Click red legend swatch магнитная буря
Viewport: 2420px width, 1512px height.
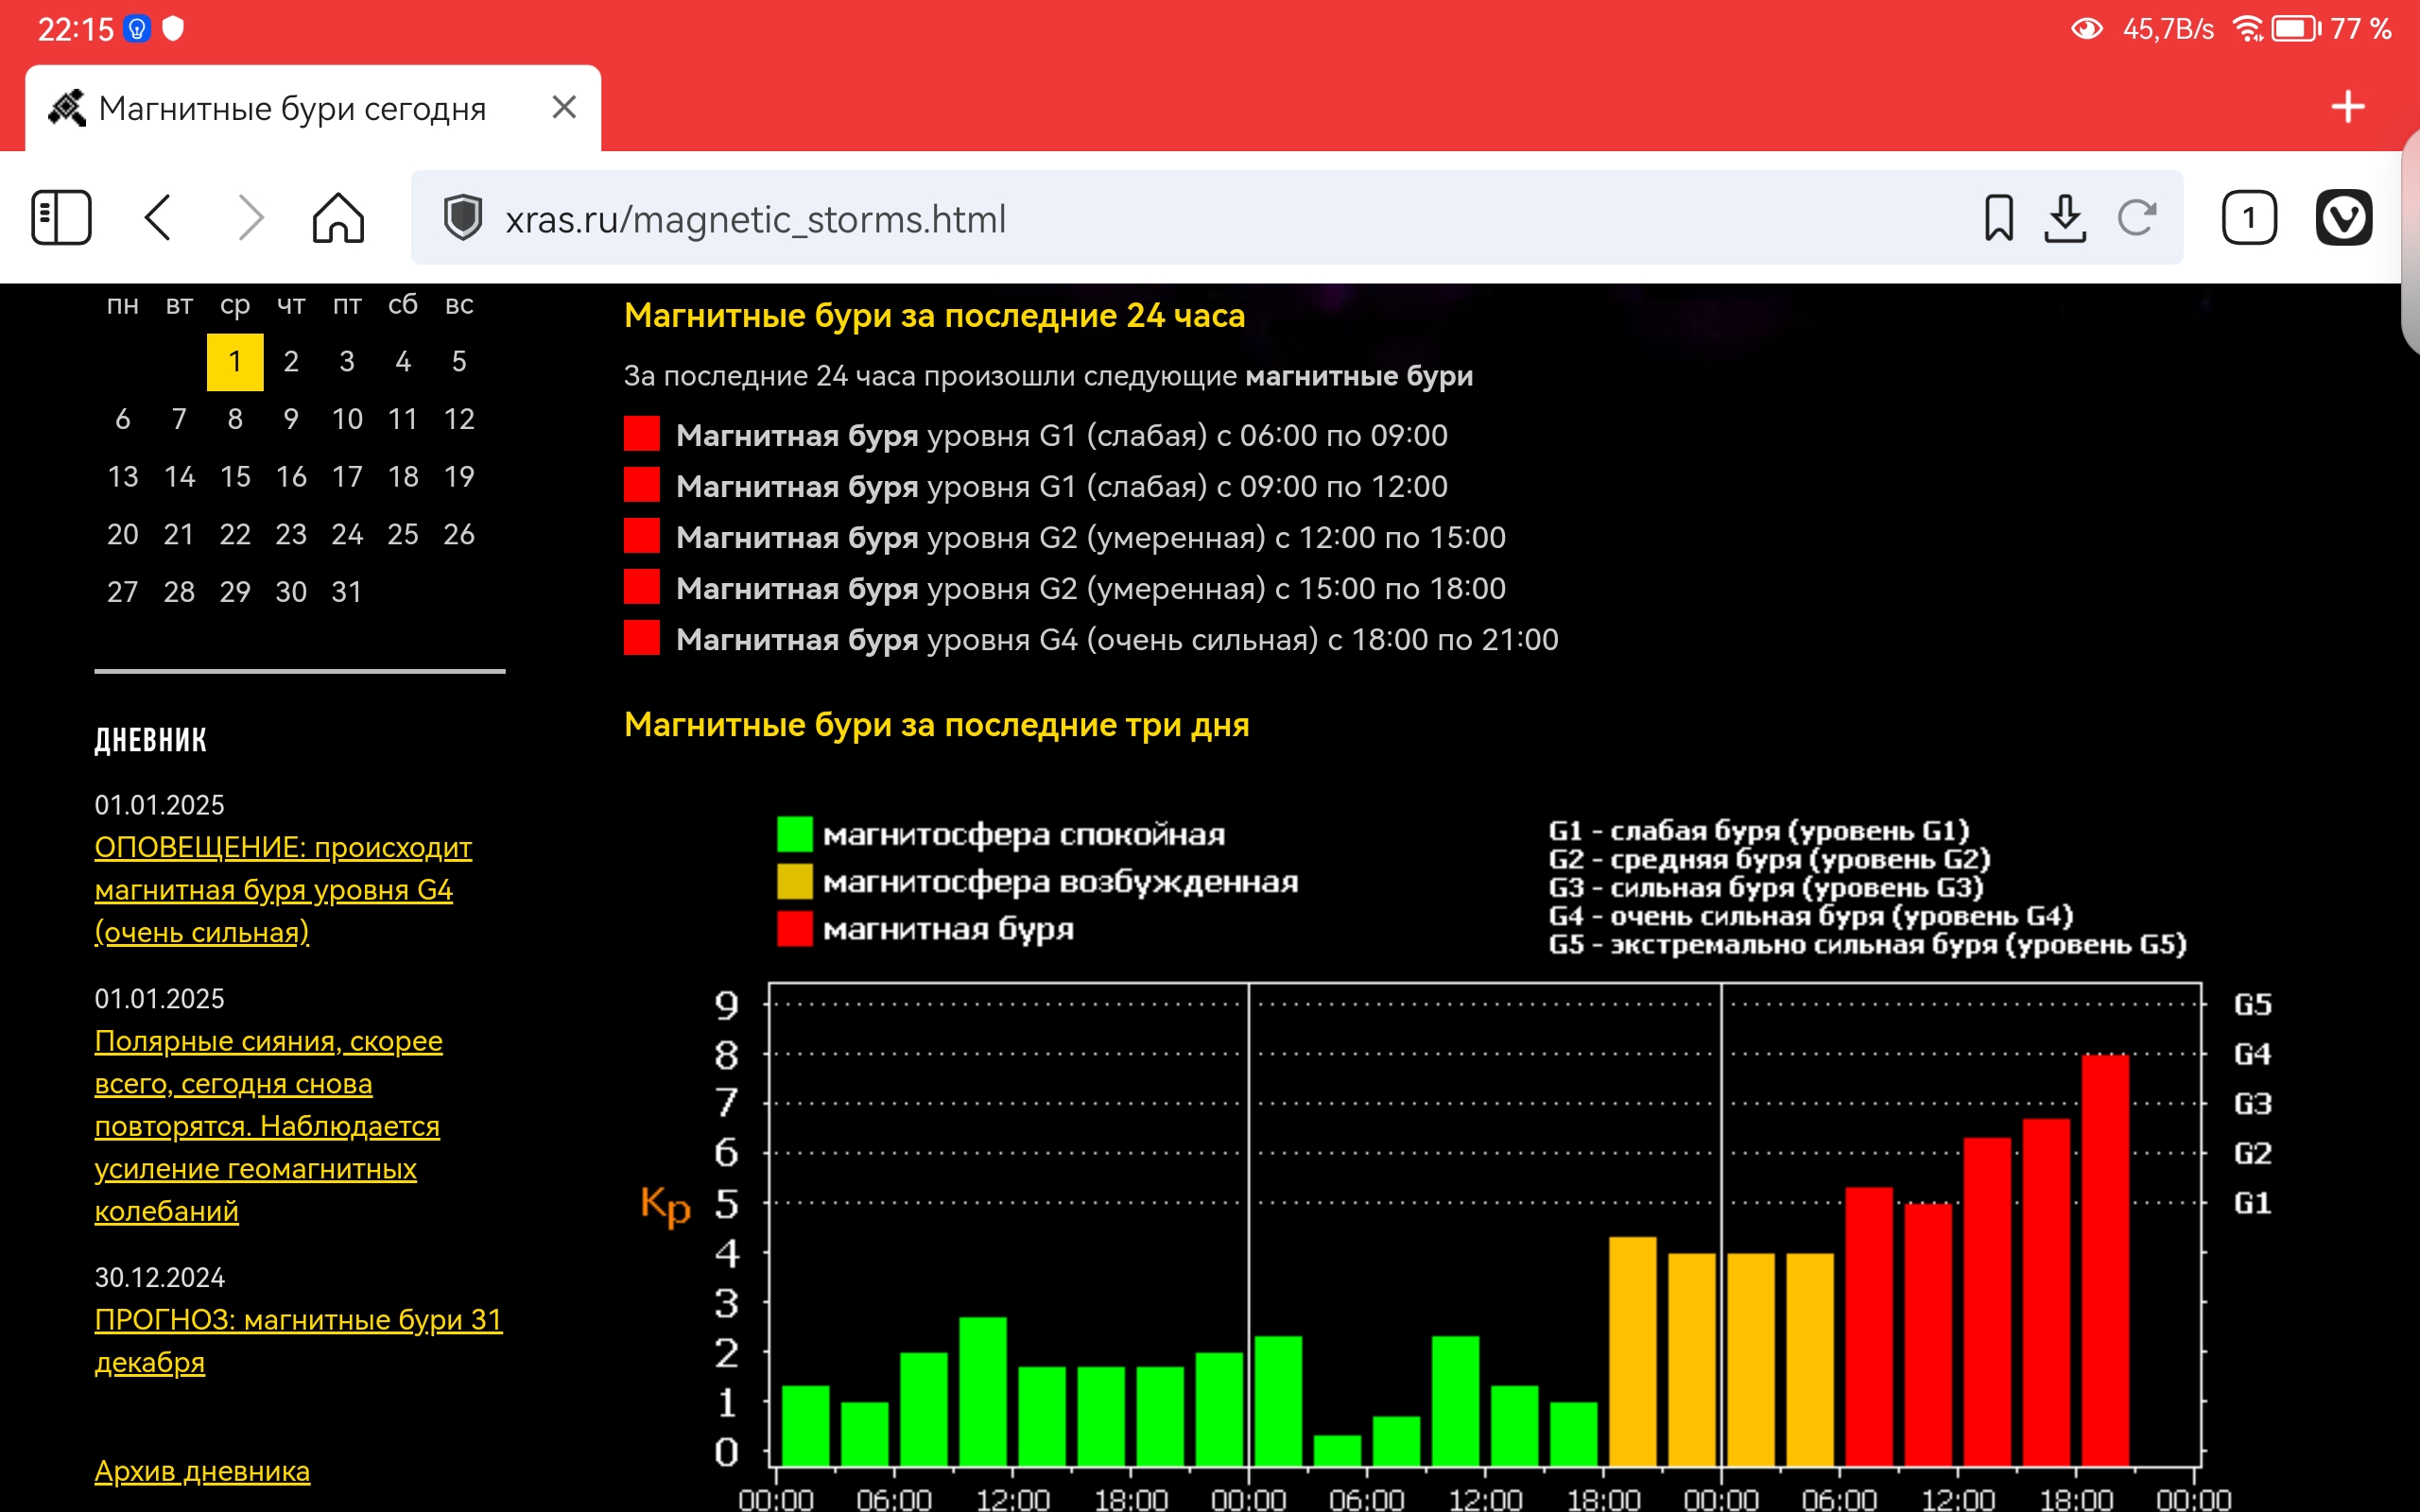(795, 928)
